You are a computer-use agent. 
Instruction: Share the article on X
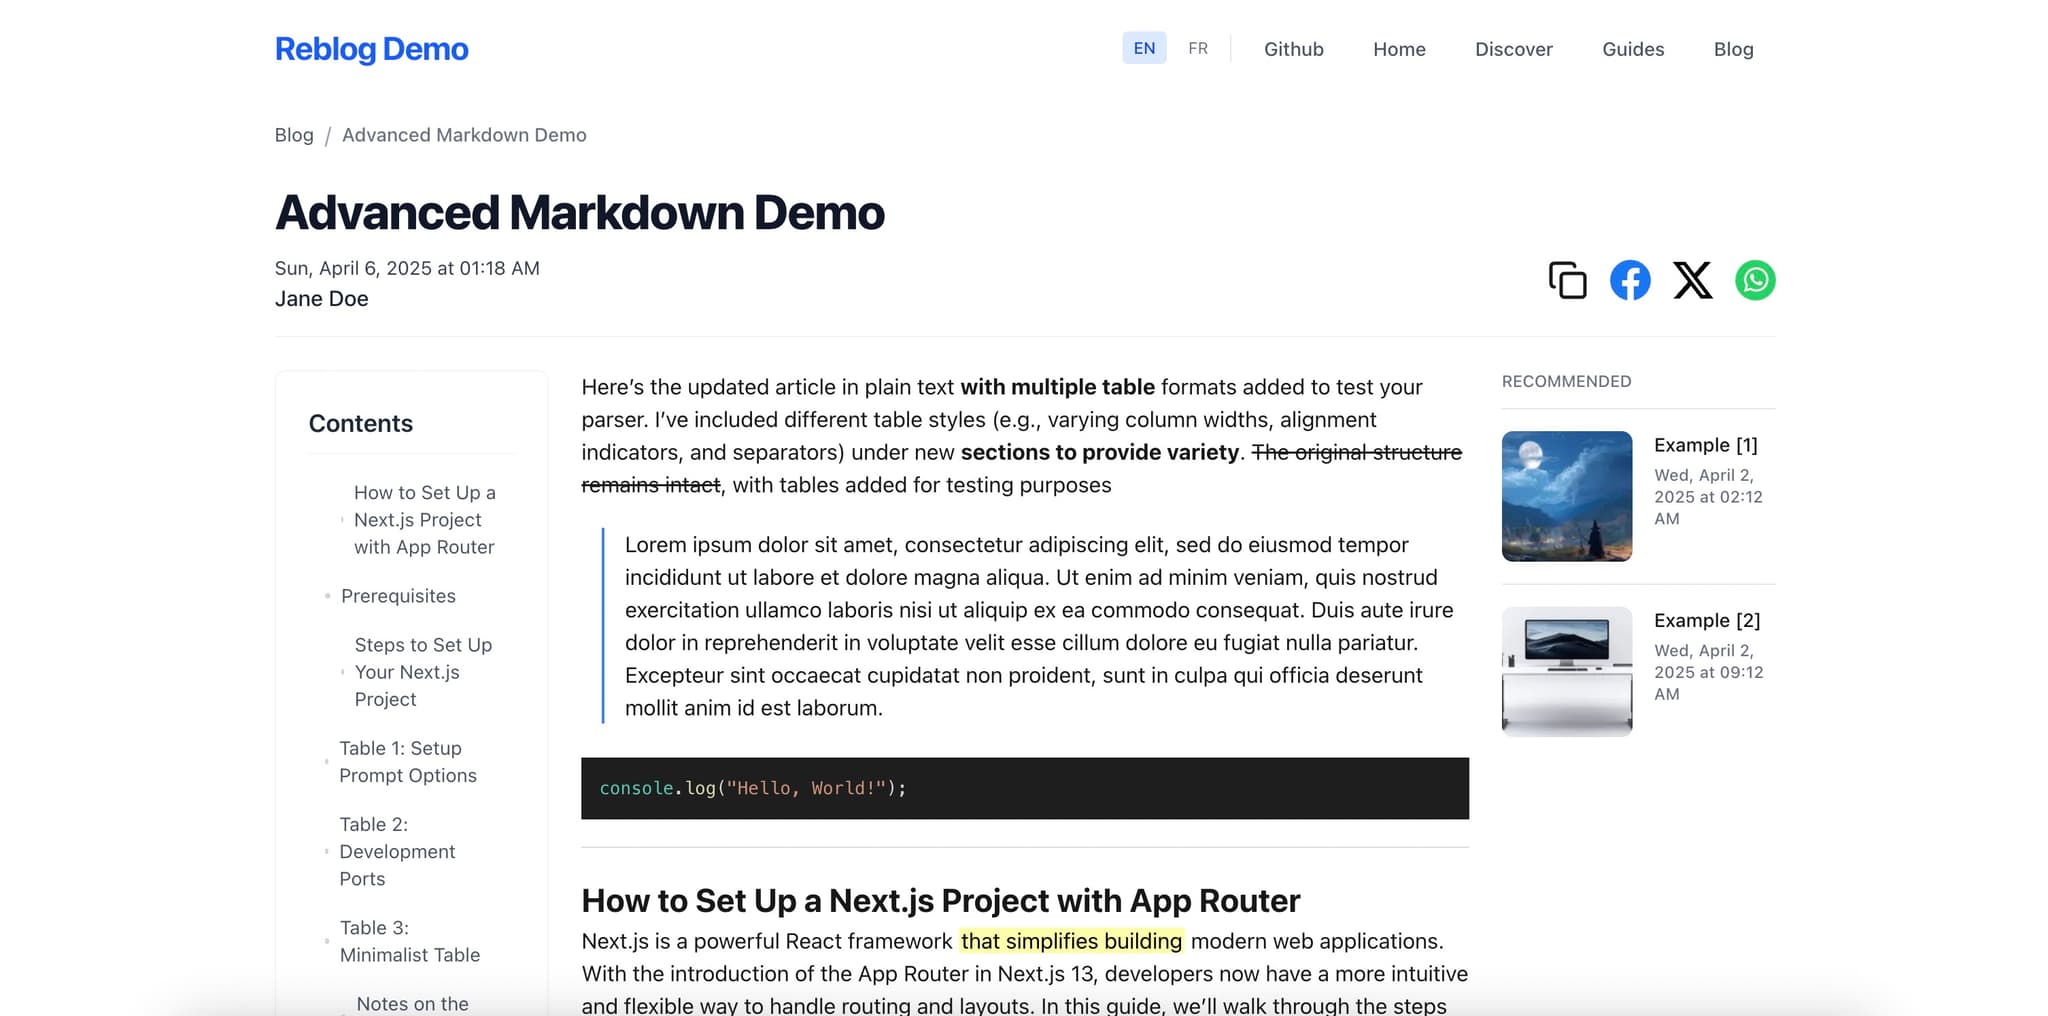[1691, 281]
